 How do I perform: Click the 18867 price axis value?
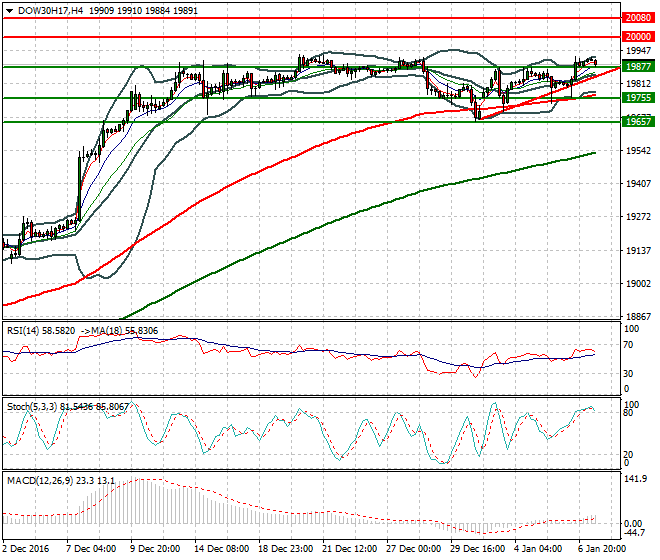tap(639, 317)
